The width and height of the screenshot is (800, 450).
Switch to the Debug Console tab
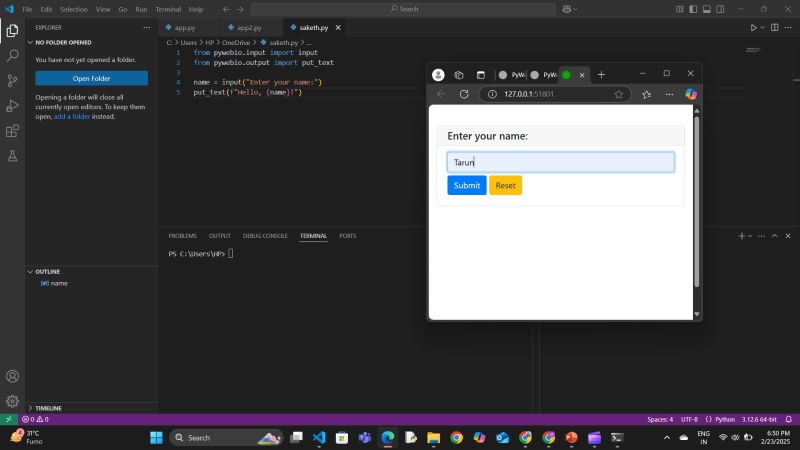tap(265, 236)
